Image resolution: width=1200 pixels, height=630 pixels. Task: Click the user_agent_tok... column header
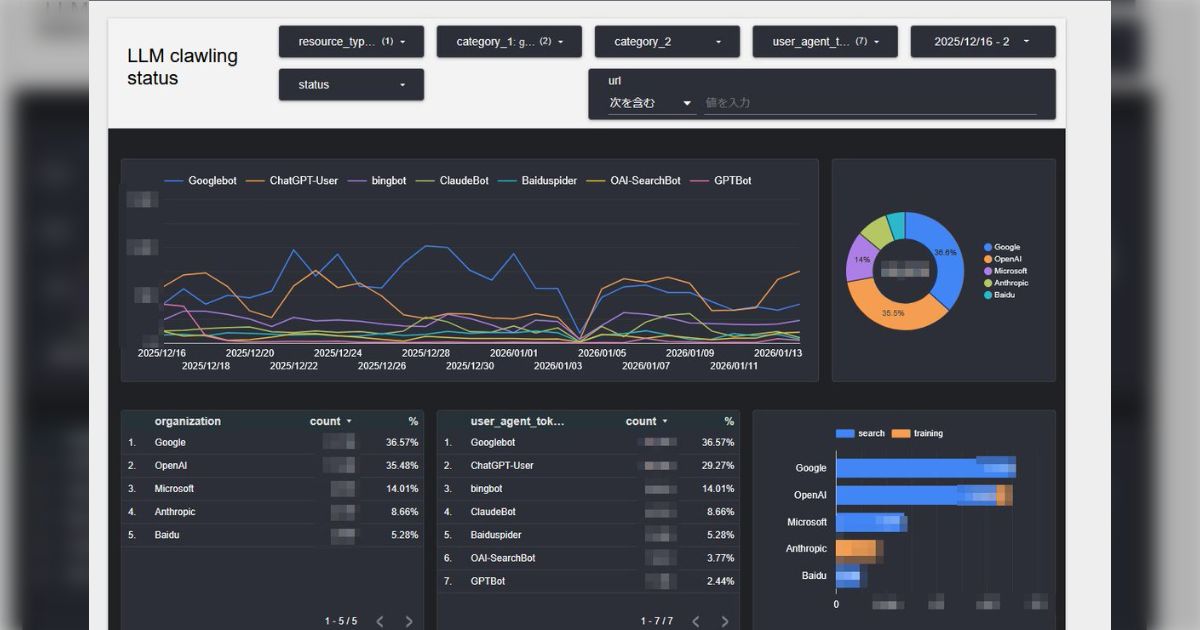pyautogui.click(x=517, y=422)
